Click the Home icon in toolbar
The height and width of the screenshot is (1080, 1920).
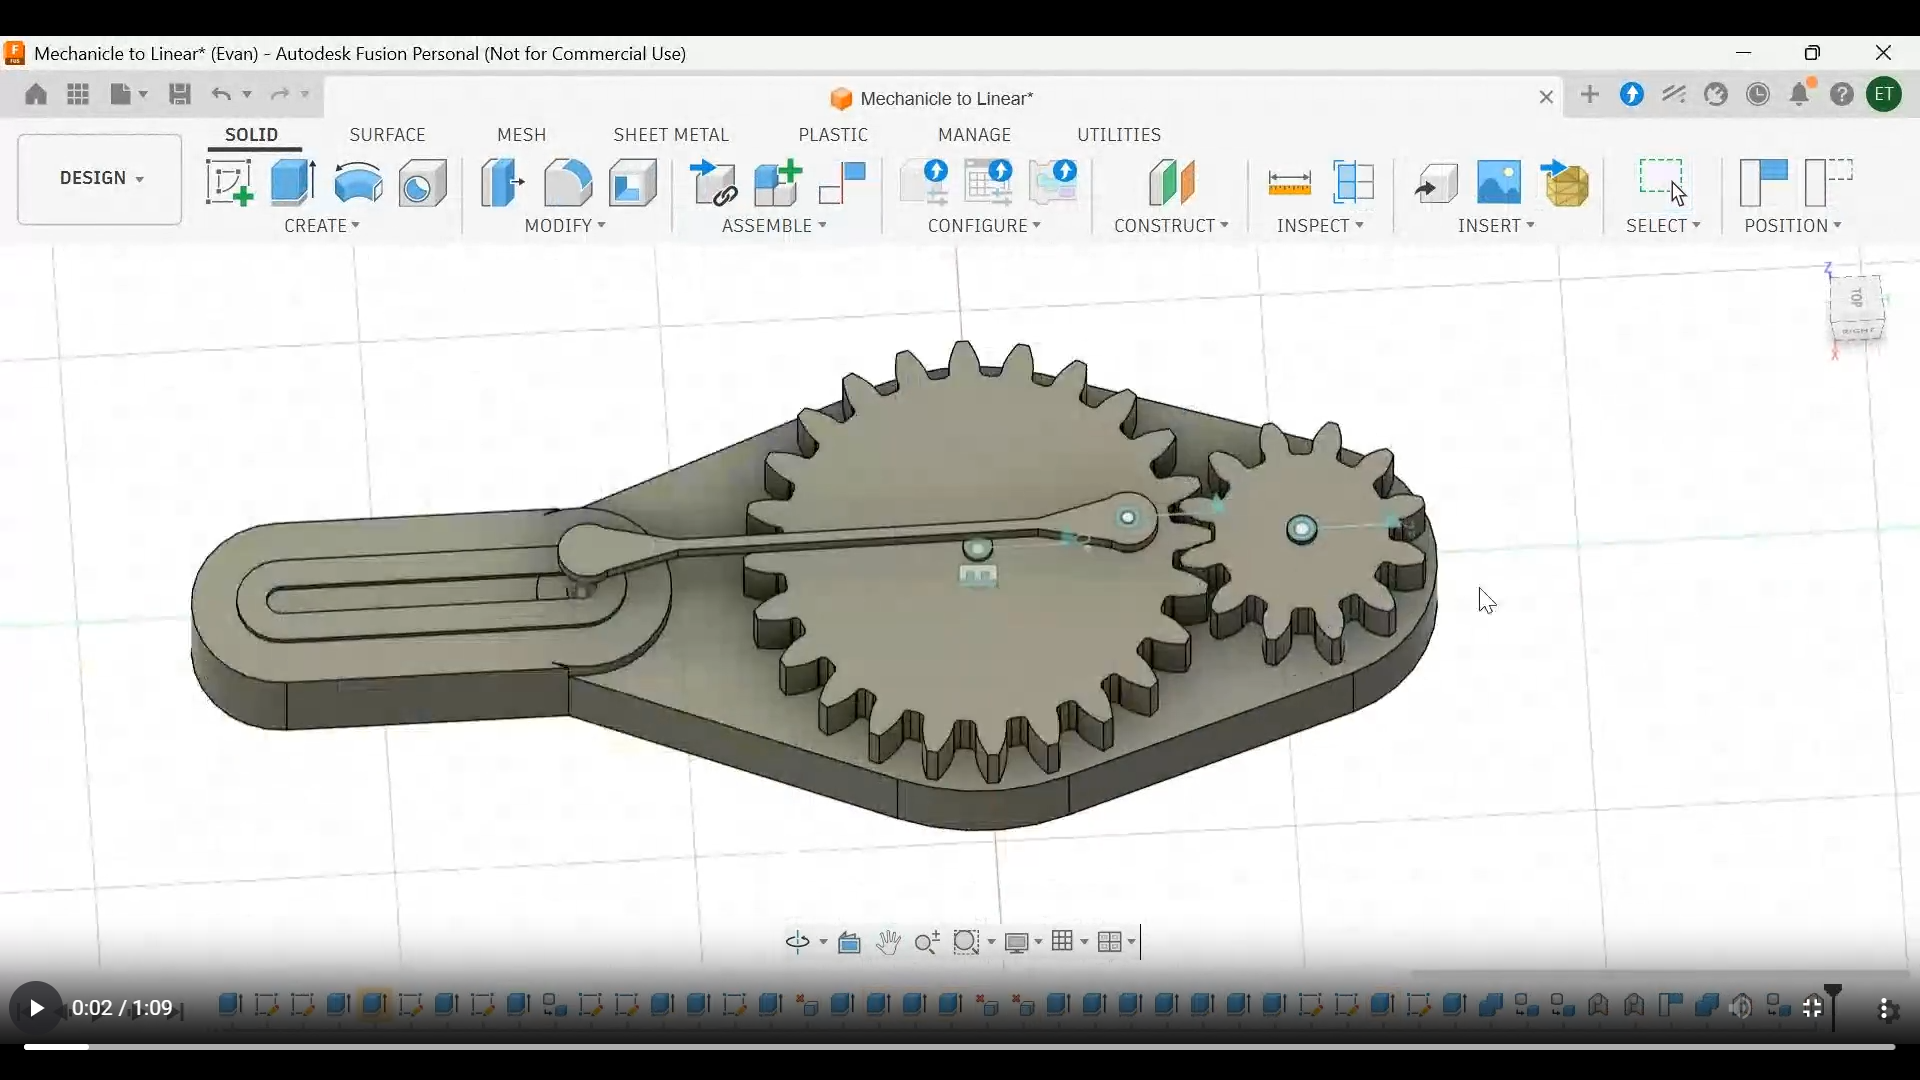point(36,94)
